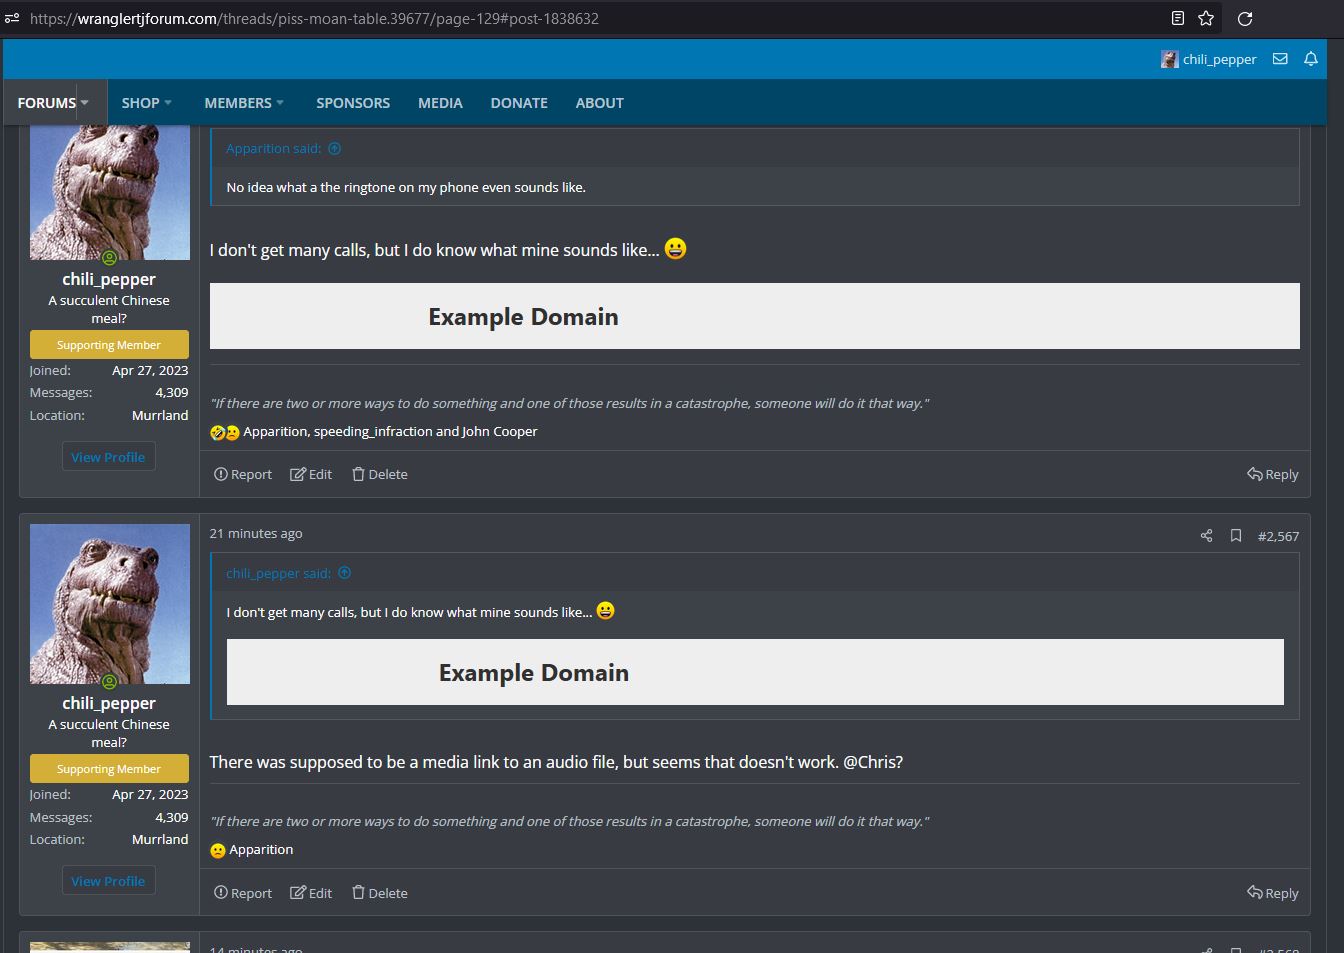View site information icon beside the URL
The image size is (1344, 953).
pos(12,18)
